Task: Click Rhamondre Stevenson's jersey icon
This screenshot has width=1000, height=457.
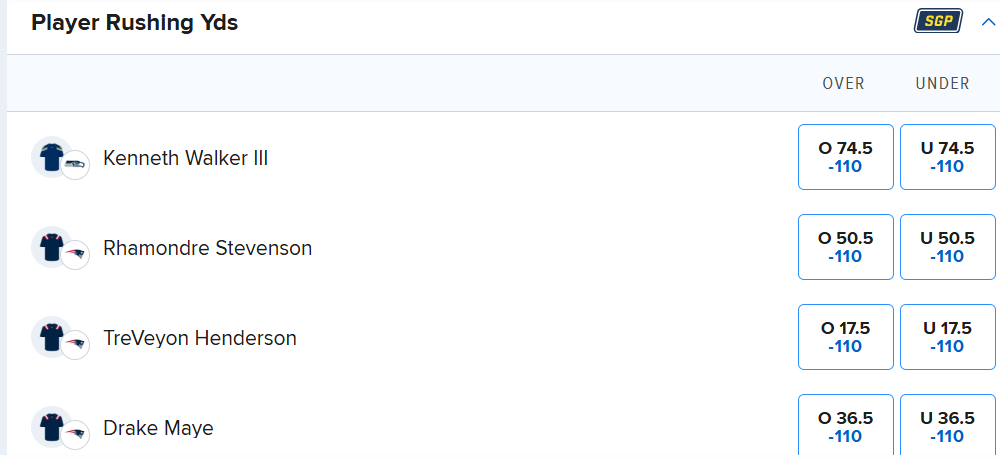Action: (x=50, y=246)
